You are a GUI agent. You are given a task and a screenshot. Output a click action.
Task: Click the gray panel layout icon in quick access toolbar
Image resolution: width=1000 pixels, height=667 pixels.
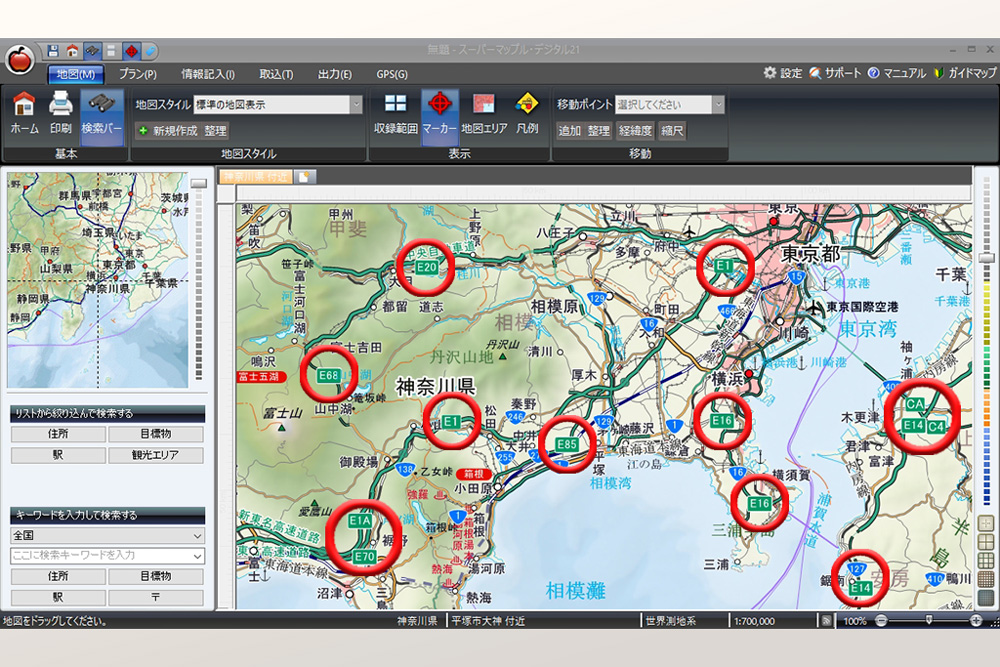click(111, 51)
